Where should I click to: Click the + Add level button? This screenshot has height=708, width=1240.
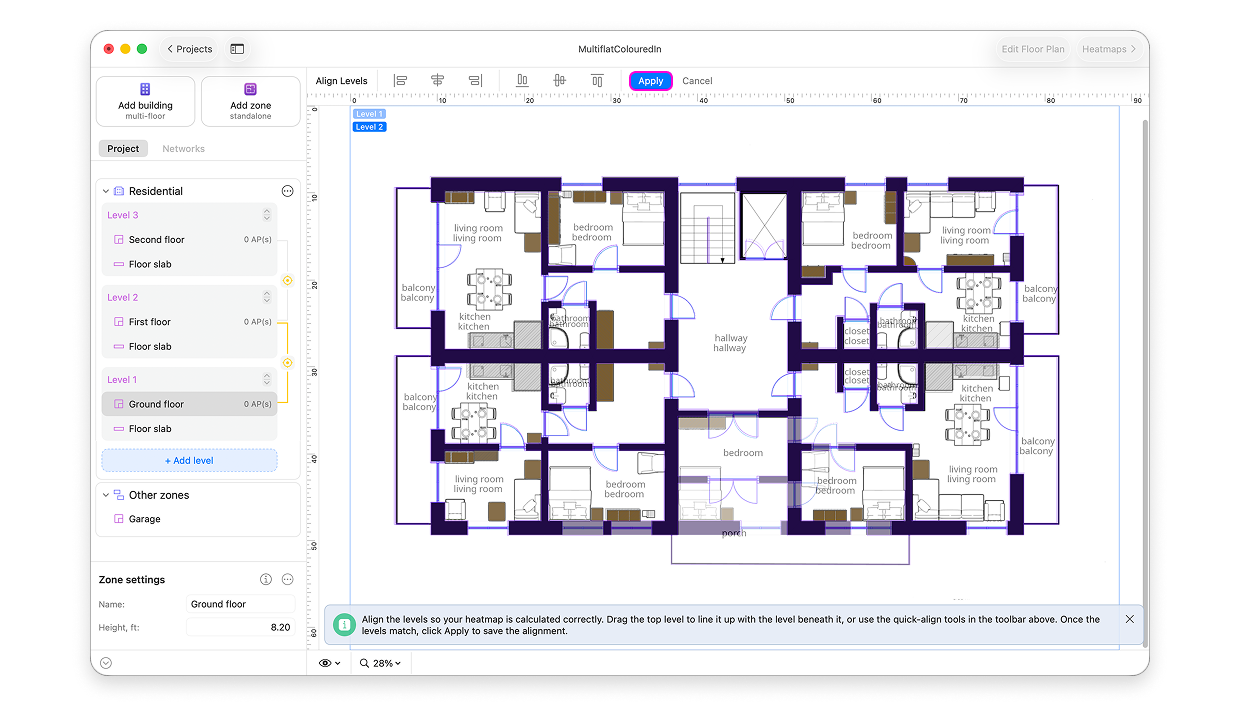pyautogui.click(x=189, y=461)
